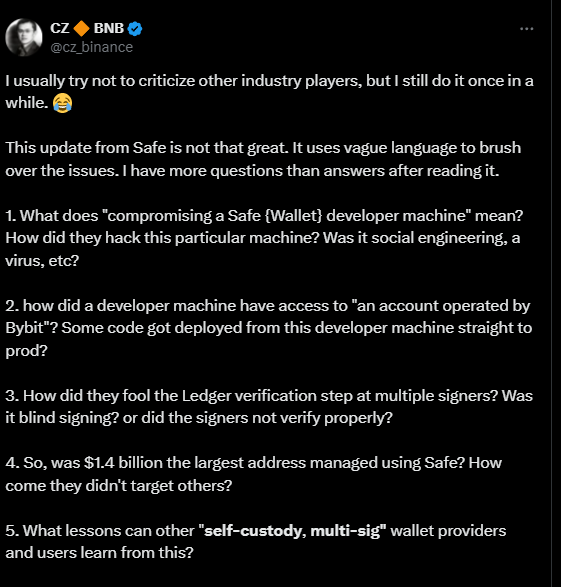Click the CZ display name
Viewport: 561px width, 587px height.
point(60,28)
